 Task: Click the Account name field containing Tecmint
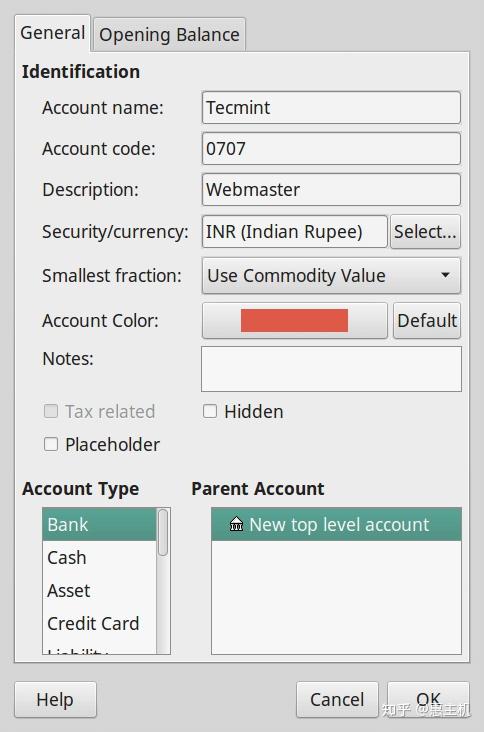[x=331, y=107]
